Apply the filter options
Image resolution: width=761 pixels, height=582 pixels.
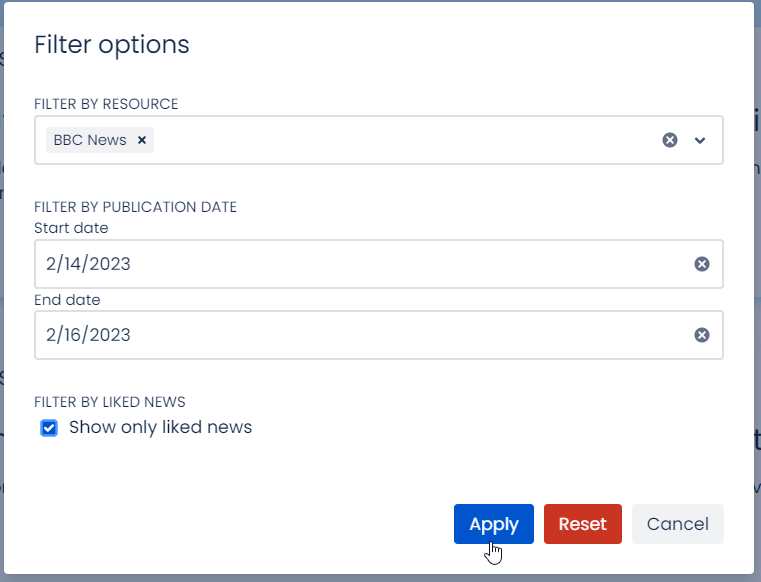pyautogui.click(x=493, y=524)
